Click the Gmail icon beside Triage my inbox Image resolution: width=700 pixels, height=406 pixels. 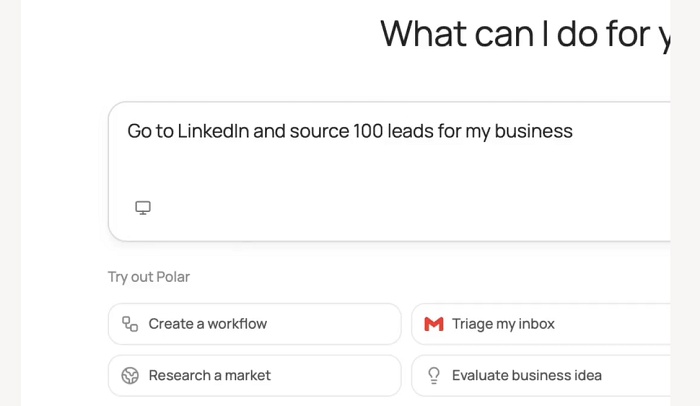click(x=434, y=324)
